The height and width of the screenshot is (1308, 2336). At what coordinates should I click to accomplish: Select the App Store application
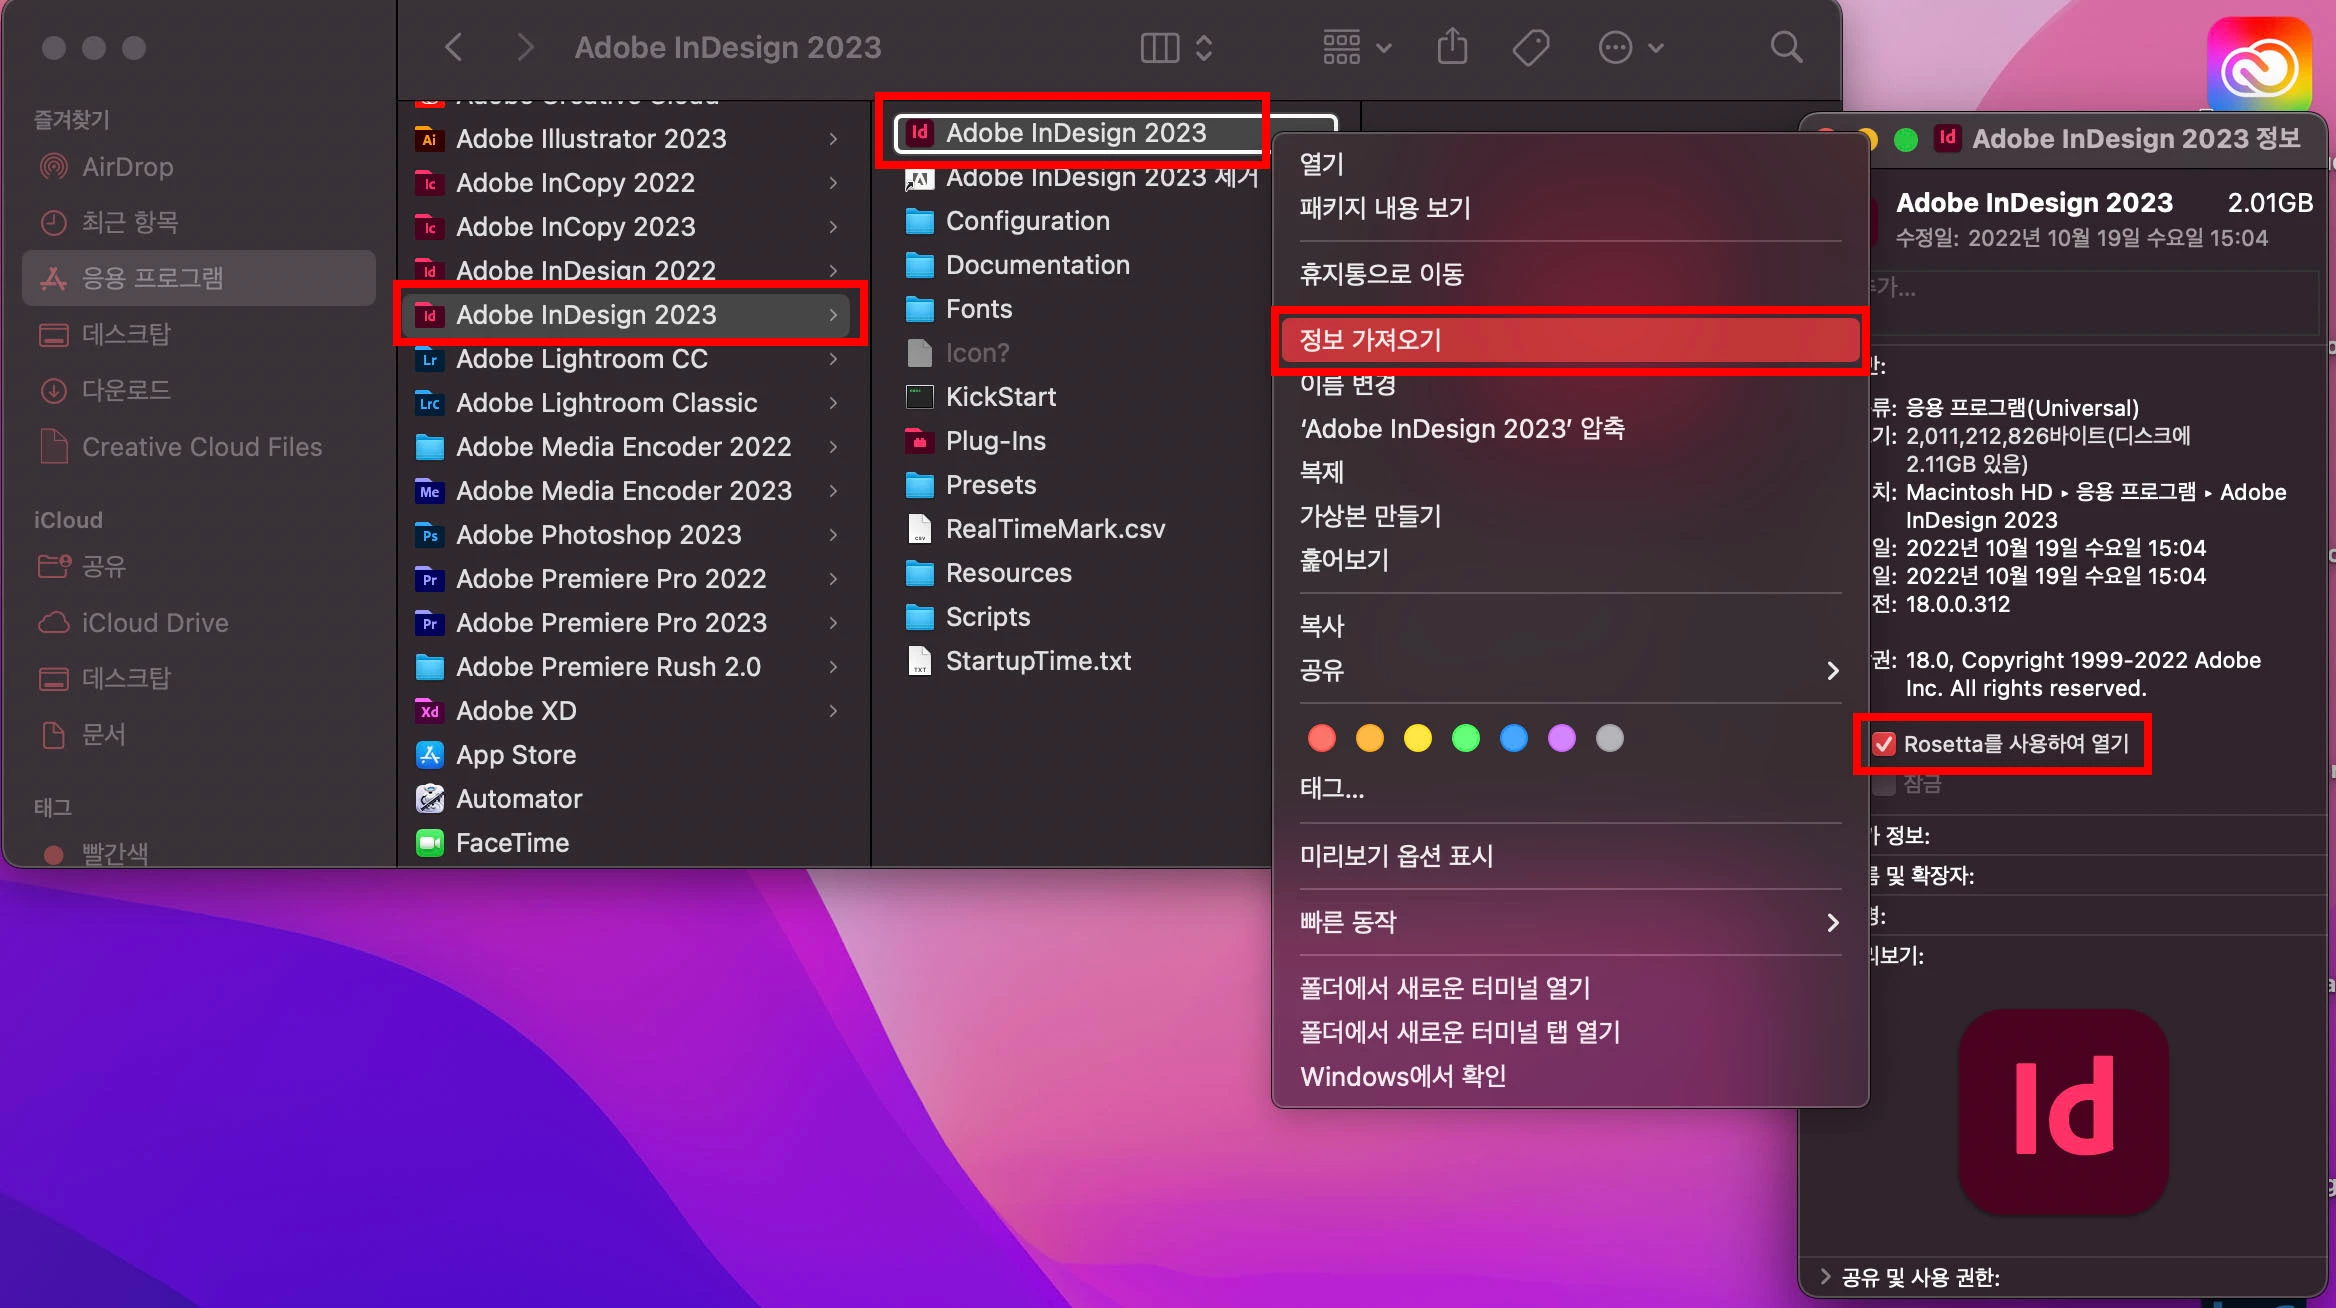(x=515, y=755)
